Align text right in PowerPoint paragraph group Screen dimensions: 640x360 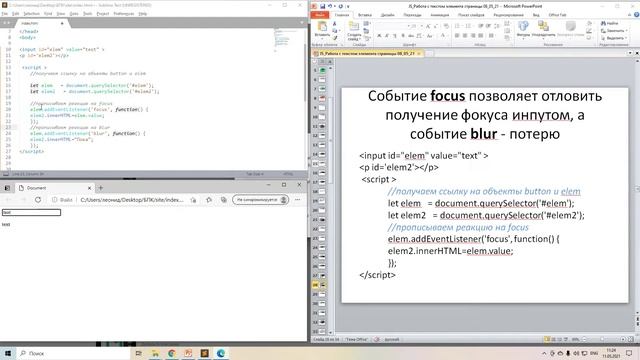[x=473, y=36]
